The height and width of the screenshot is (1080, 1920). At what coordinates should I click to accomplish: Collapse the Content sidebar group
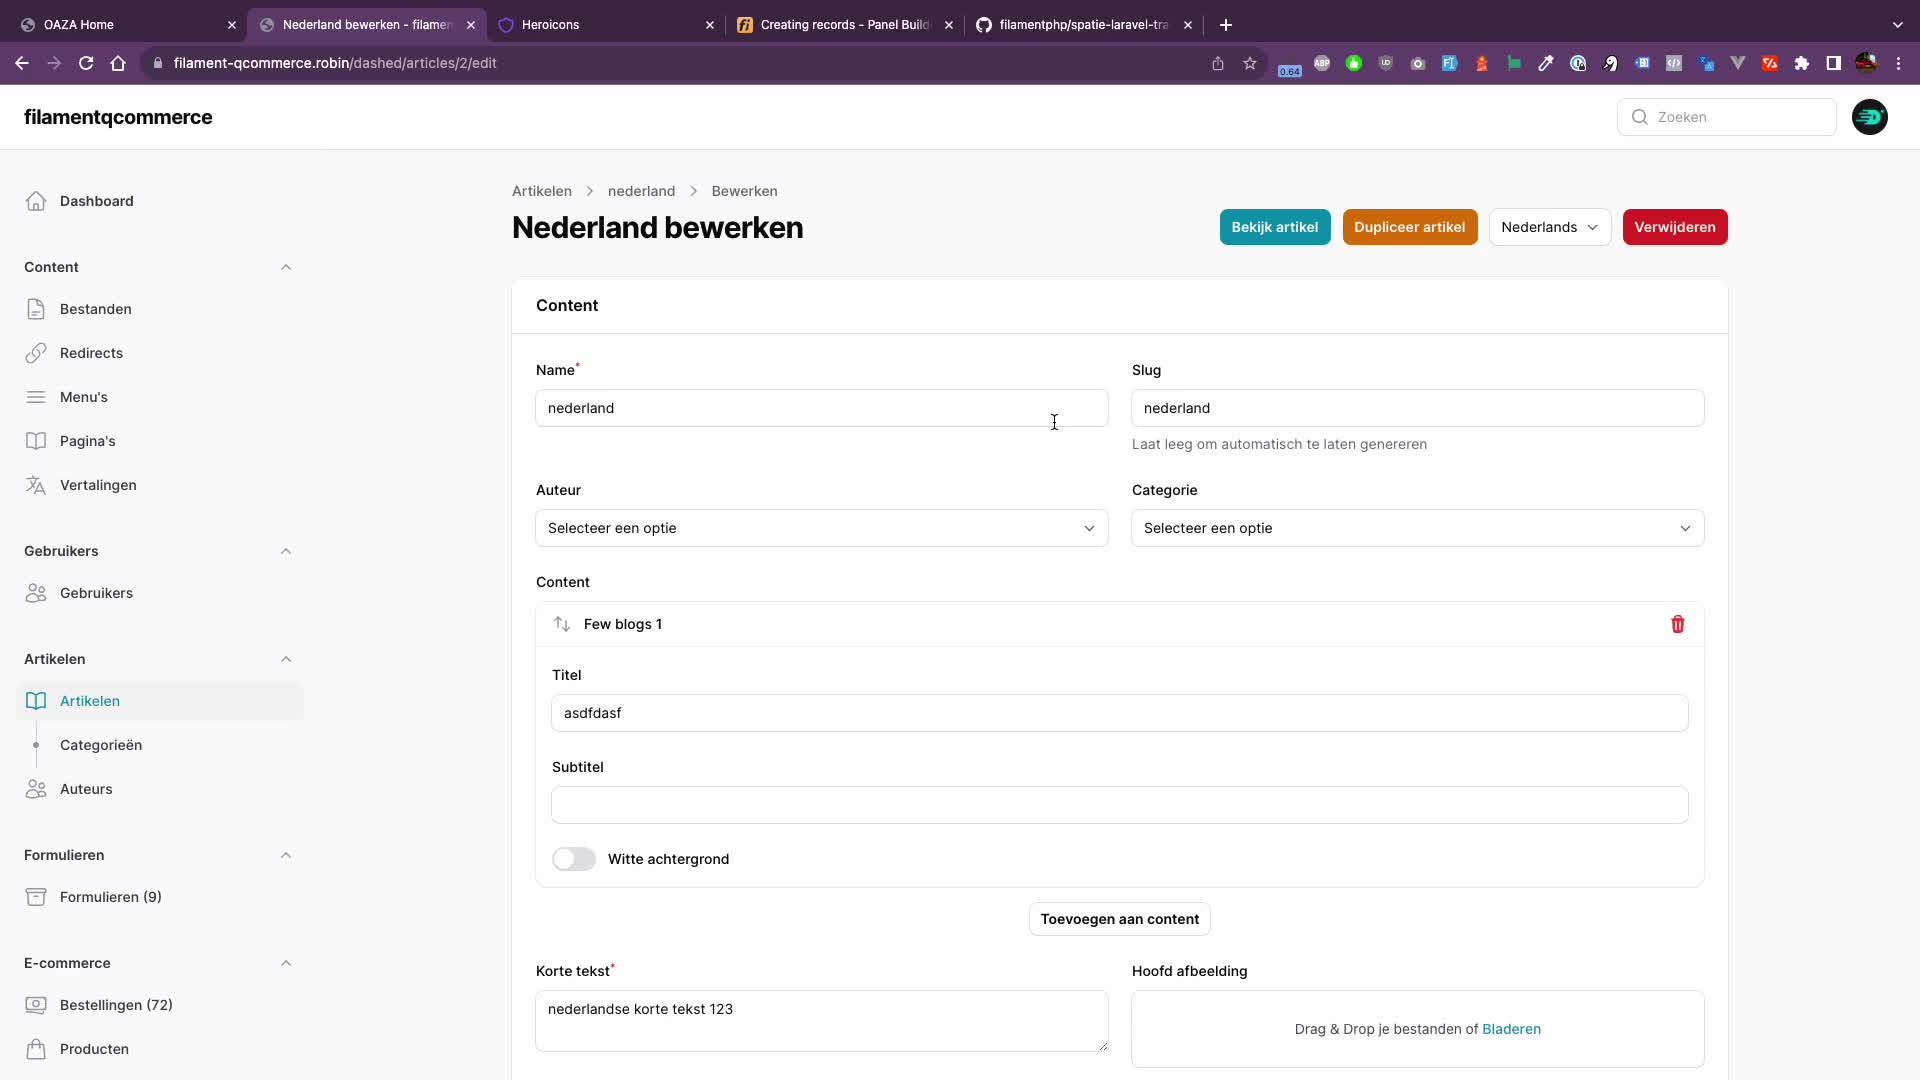(286, 267)
